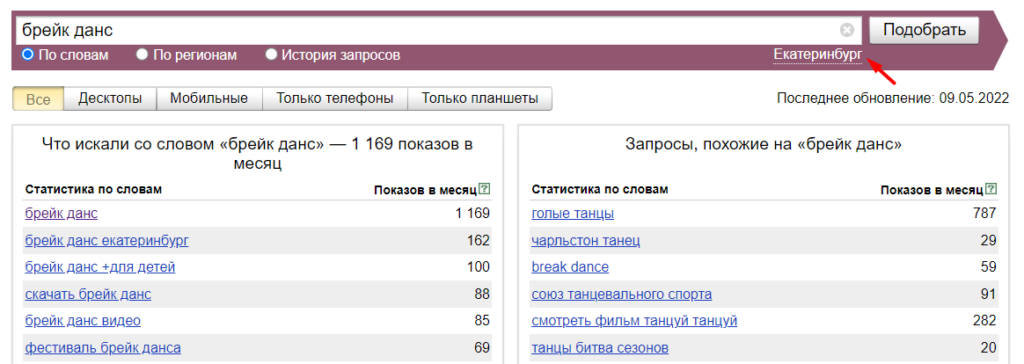This screenshot has width=1024, height=364.
Task: Open the 'фестиваль брейк данса' link
Action: point(103,348)
